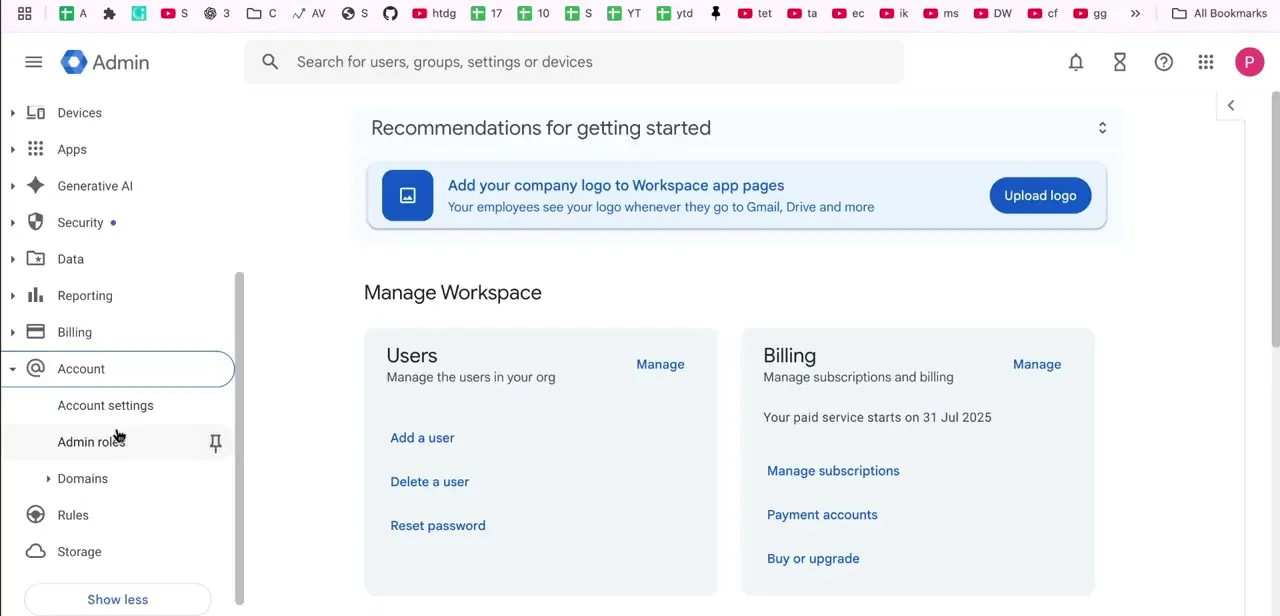The image size is (1280, 616).
Task: Open the AV chart bookmark
Action: (308, 13)
